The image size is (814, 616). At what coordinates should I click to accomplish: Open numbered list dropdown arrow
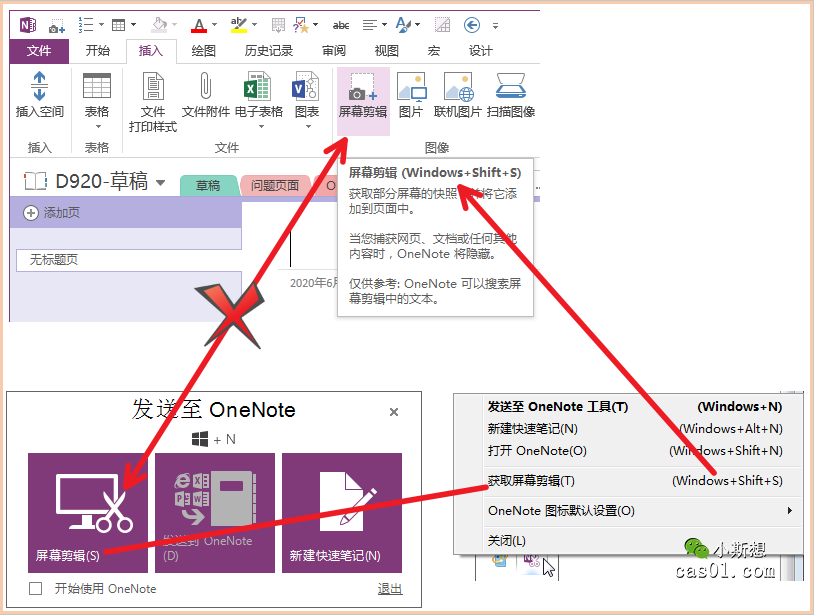101,24
